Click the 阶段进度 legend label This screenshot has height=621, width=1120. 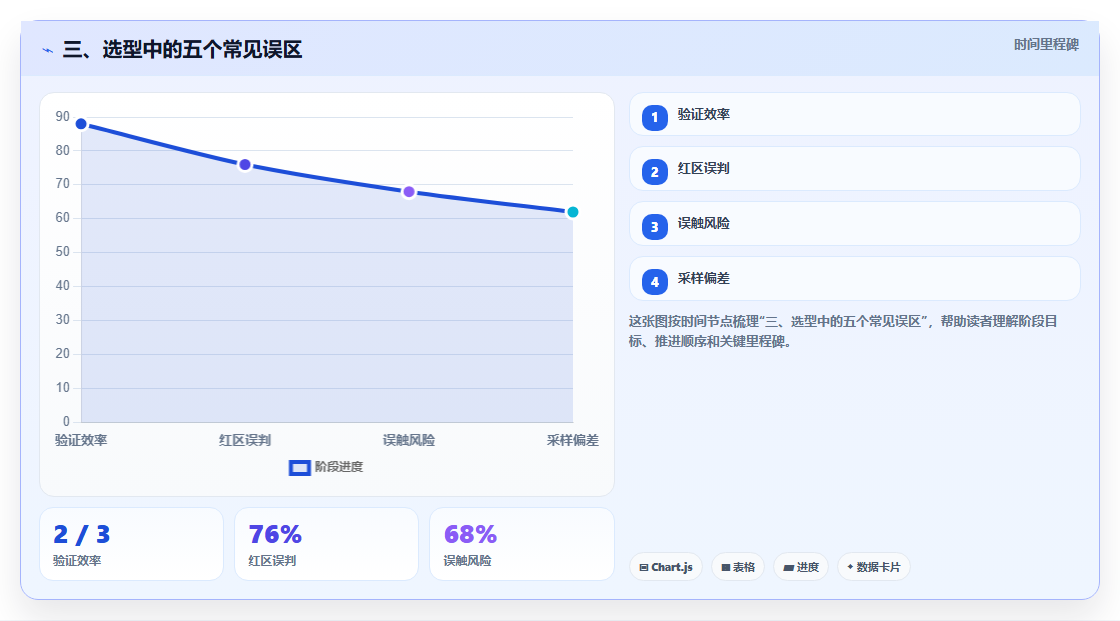tap(339, 467)
